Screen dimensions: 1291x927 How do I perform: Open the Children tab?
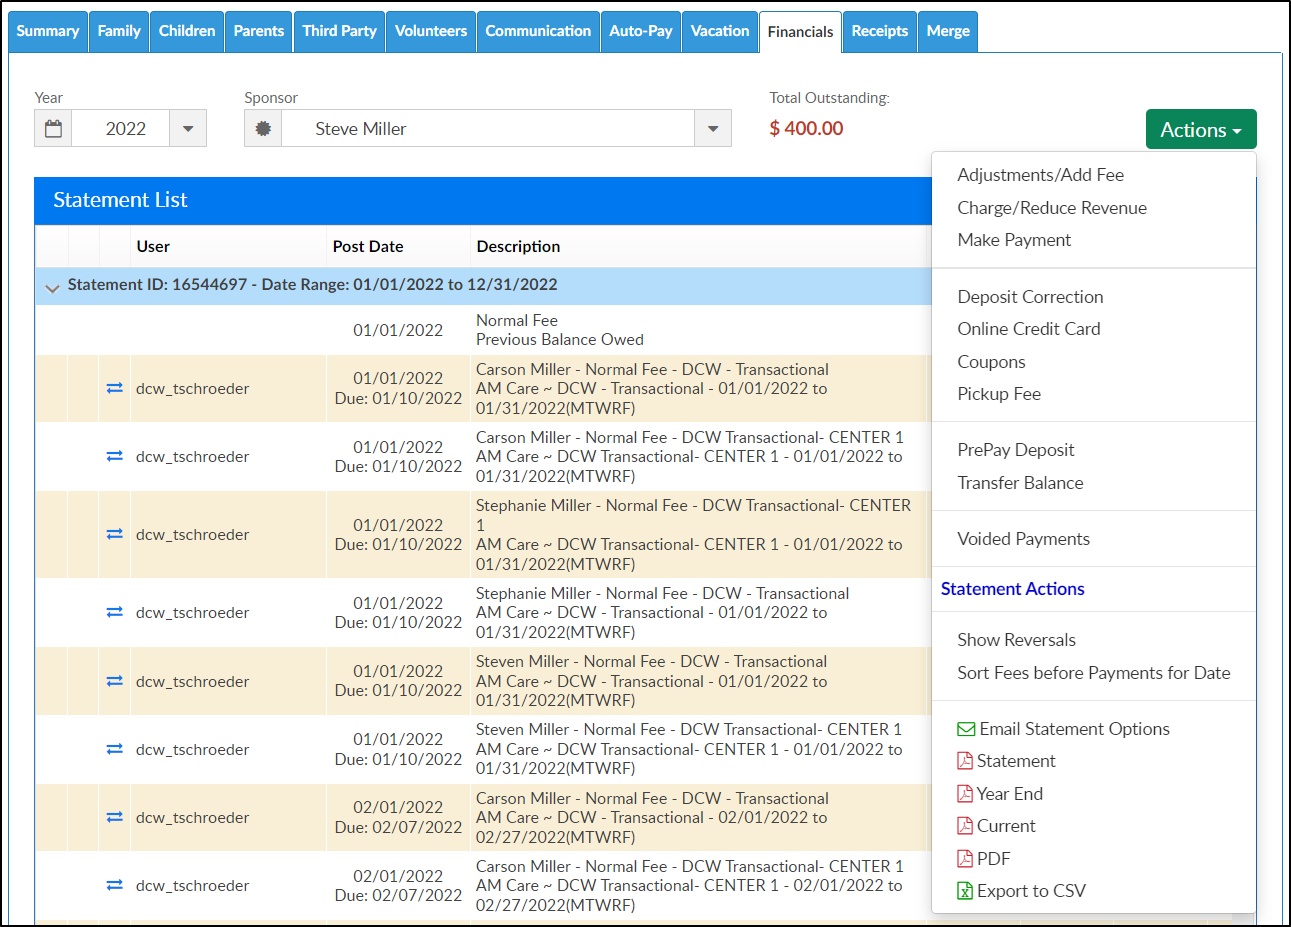tap(187, 31)
